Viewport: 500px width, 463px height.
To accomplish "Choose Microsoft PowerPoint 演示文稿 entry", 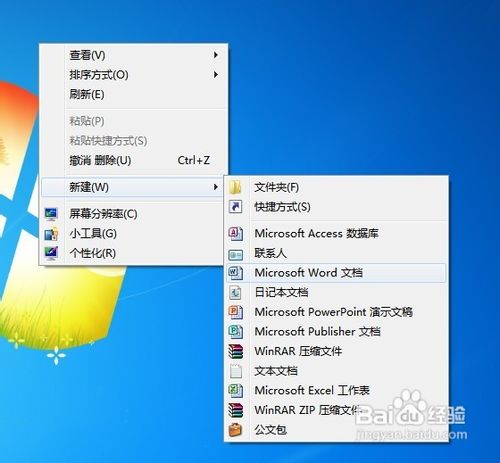I will [336, 312].
